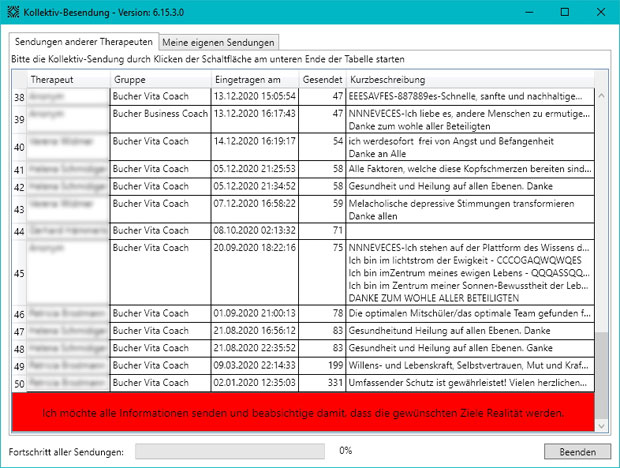
Task: Click description Plattform des Wissens
Action: (x=470, y=272)
